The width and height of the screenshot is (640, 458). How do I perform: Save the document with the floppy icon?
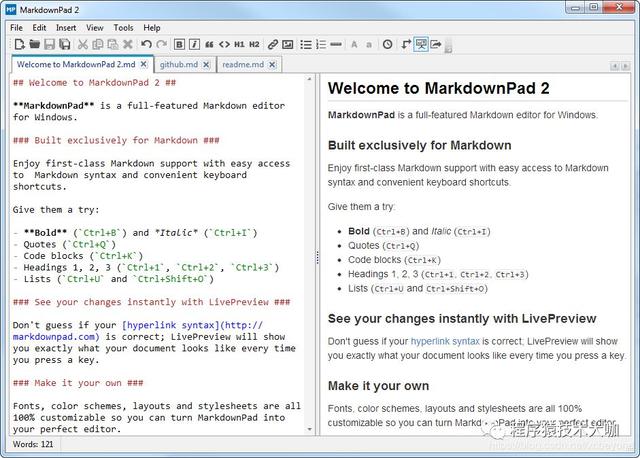(x=49, y=44)
